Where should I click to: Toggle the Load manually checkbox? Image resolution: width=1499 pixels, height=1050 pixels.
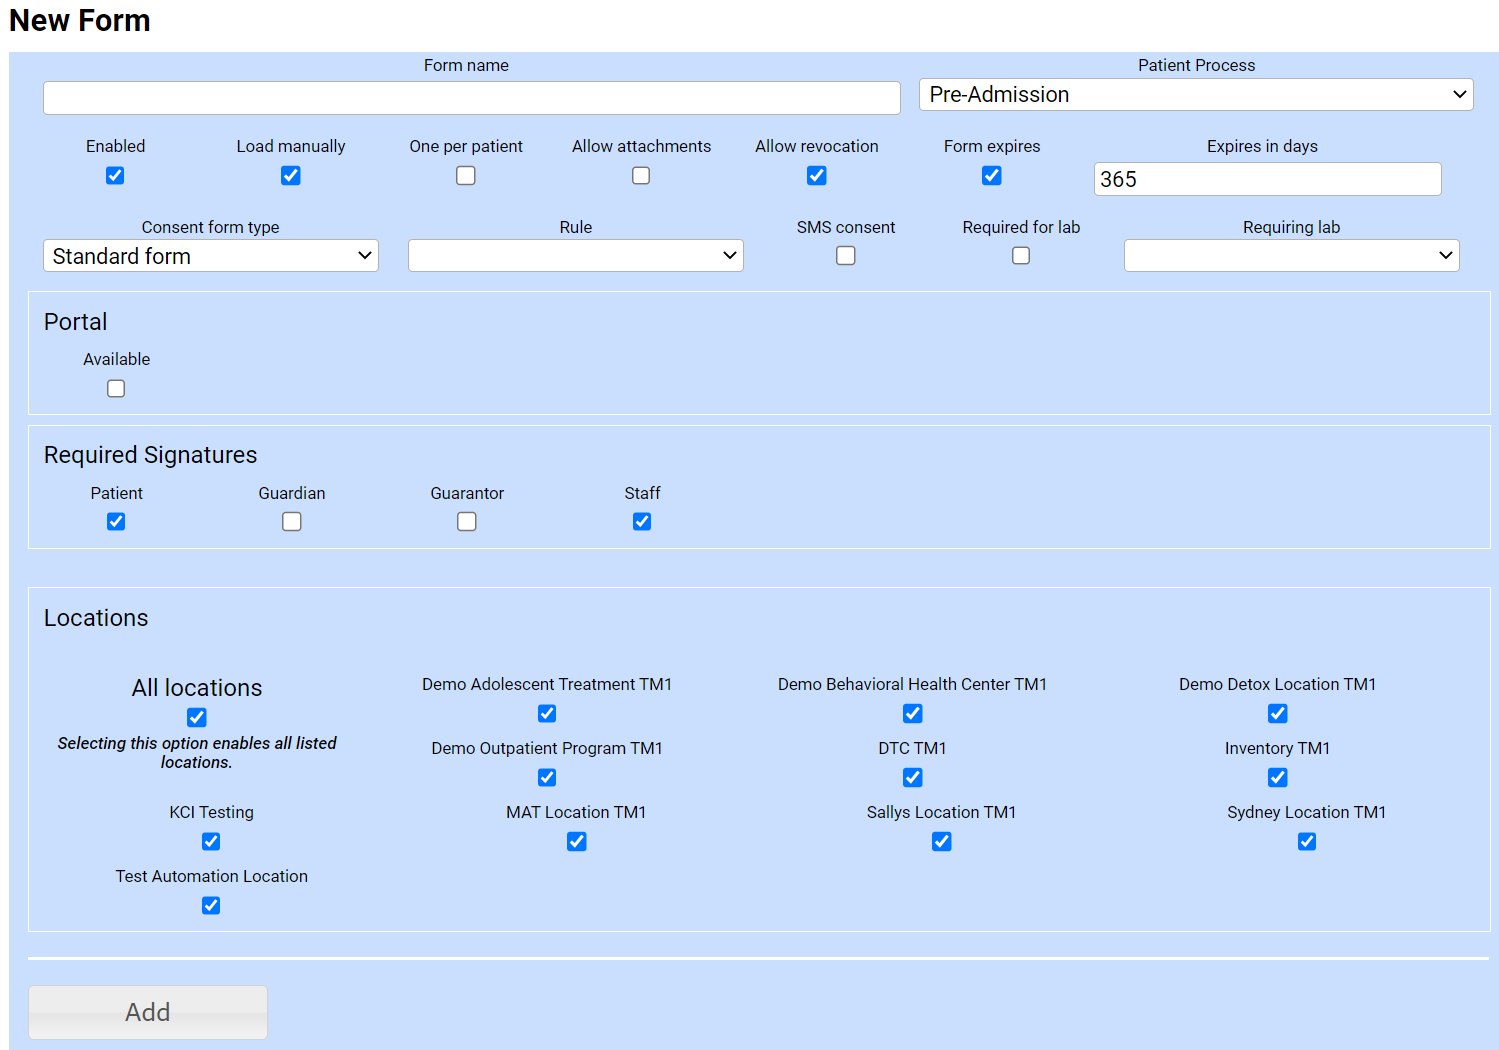(x=291, y=176)
